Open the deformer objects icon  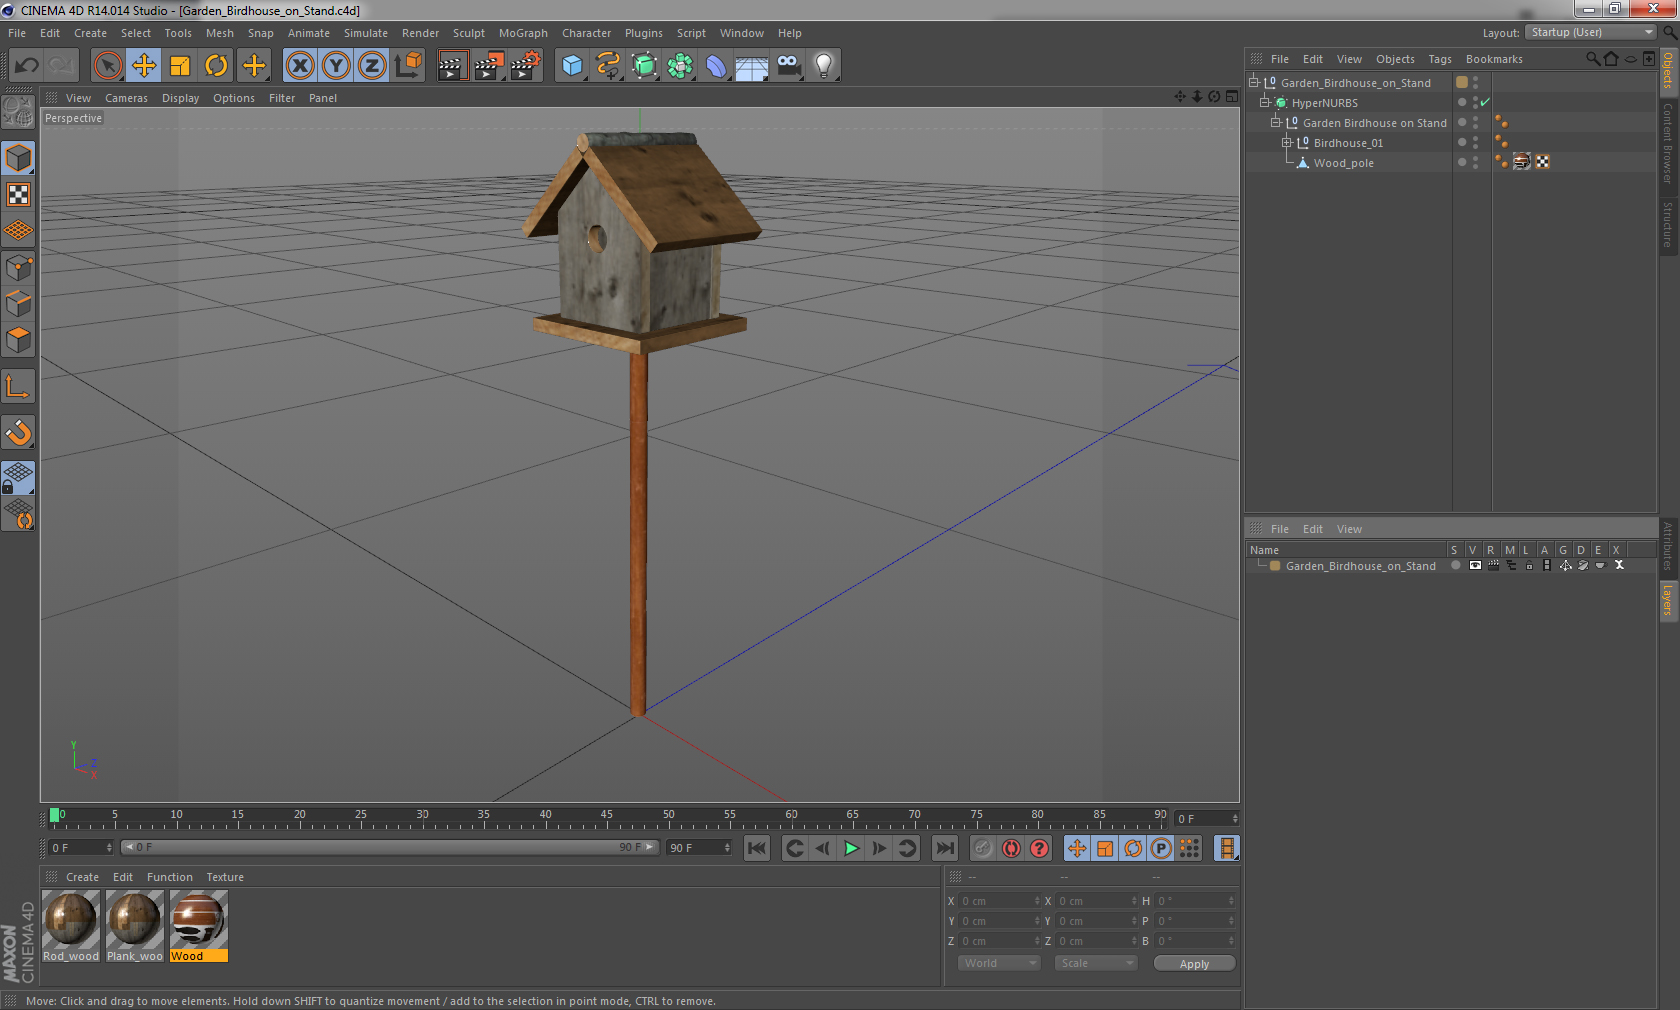[716, 66]
